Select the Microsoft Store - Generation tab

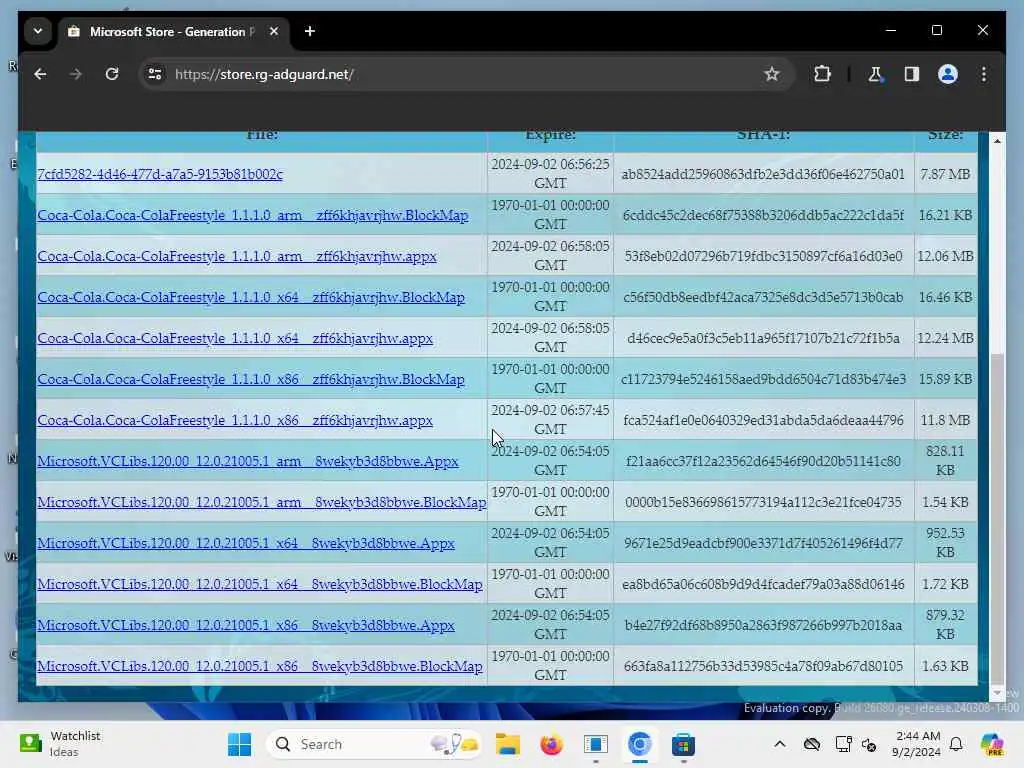tap(171, 31)
